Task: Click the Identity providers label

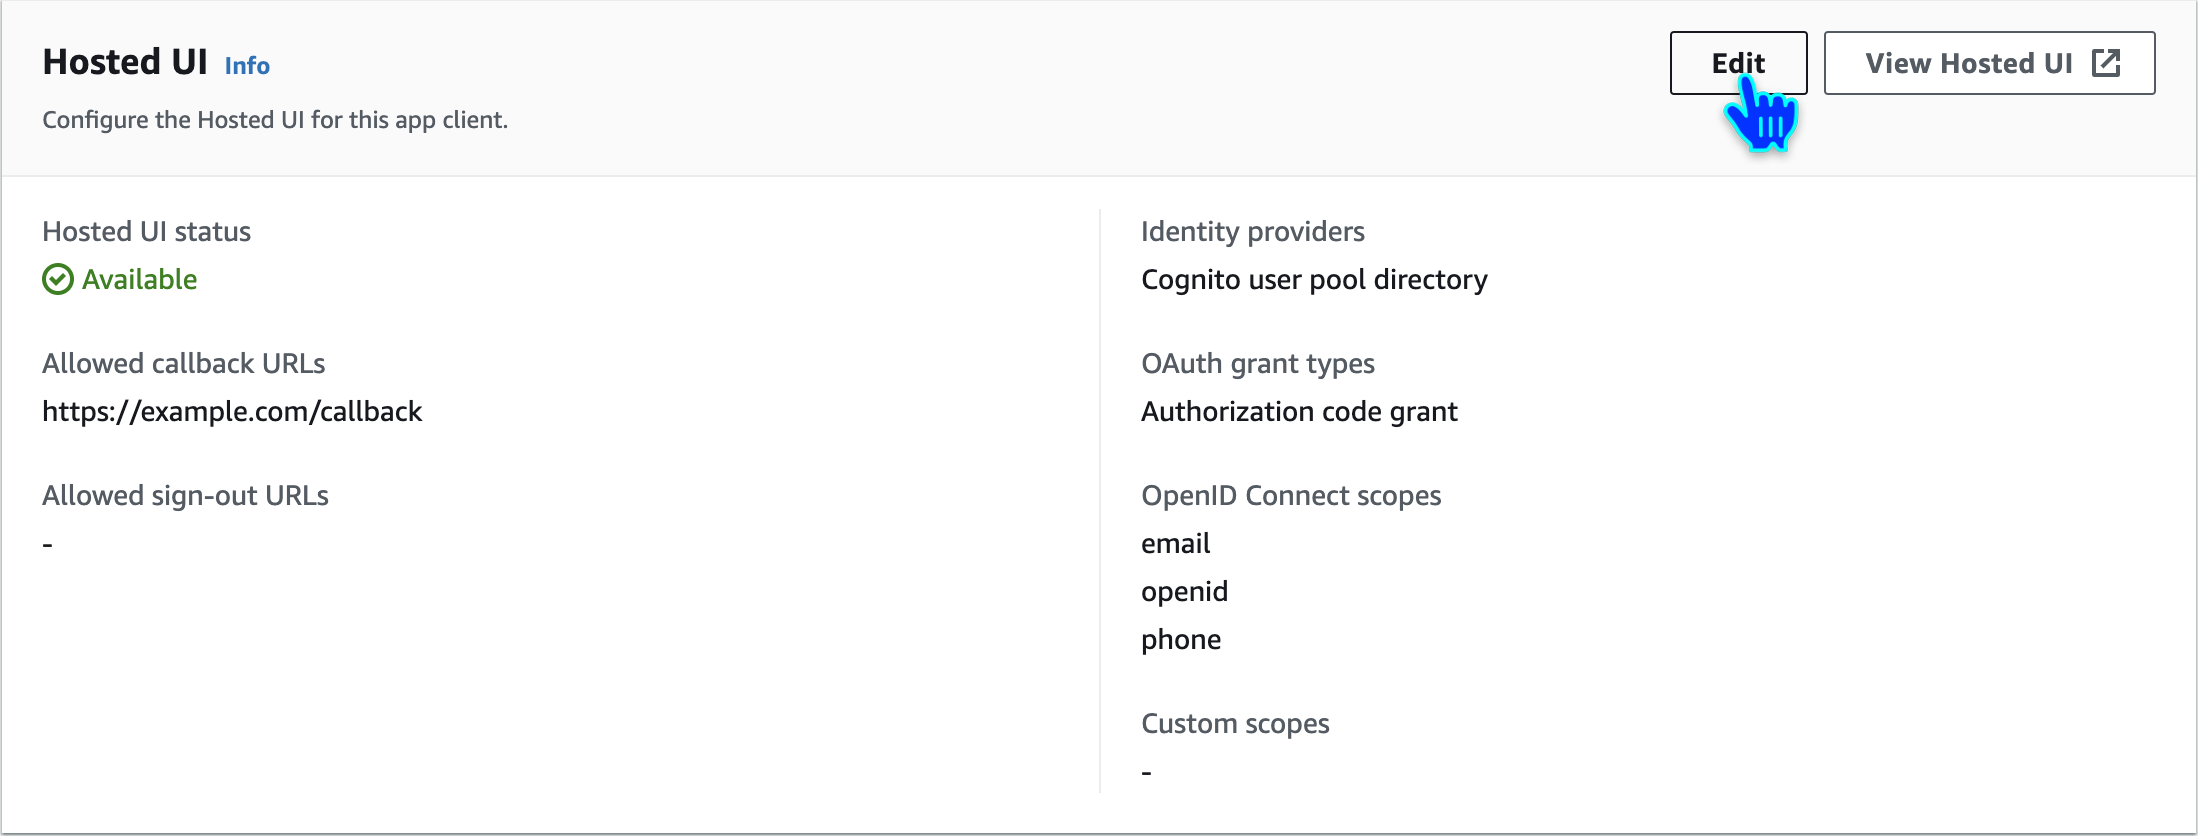Action: click(x=1252, y=232)
